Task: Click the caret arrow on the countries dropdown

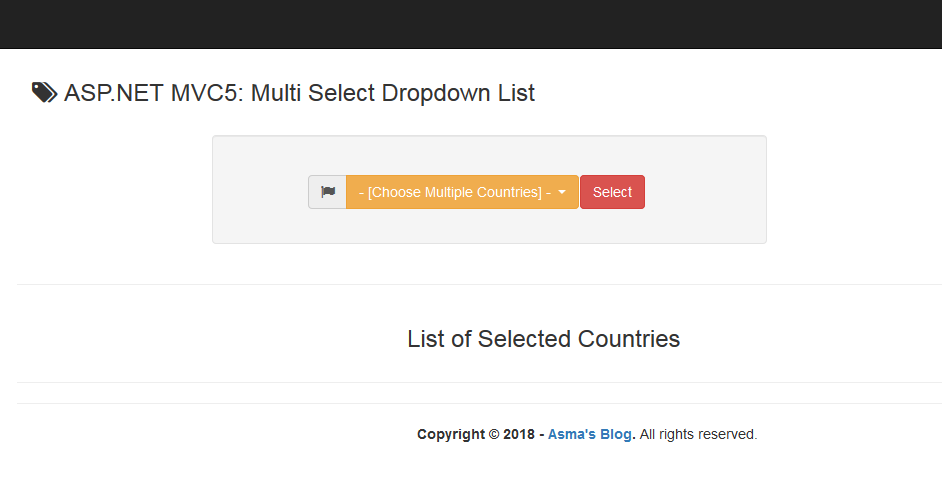Action: point(563,193)
